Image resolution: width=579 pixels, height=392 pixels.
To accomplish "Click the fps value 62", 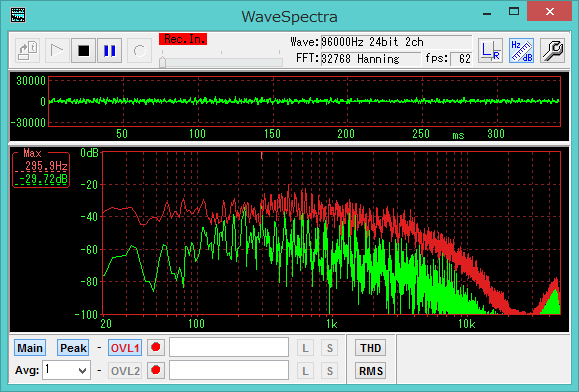I will coord(462,59).
